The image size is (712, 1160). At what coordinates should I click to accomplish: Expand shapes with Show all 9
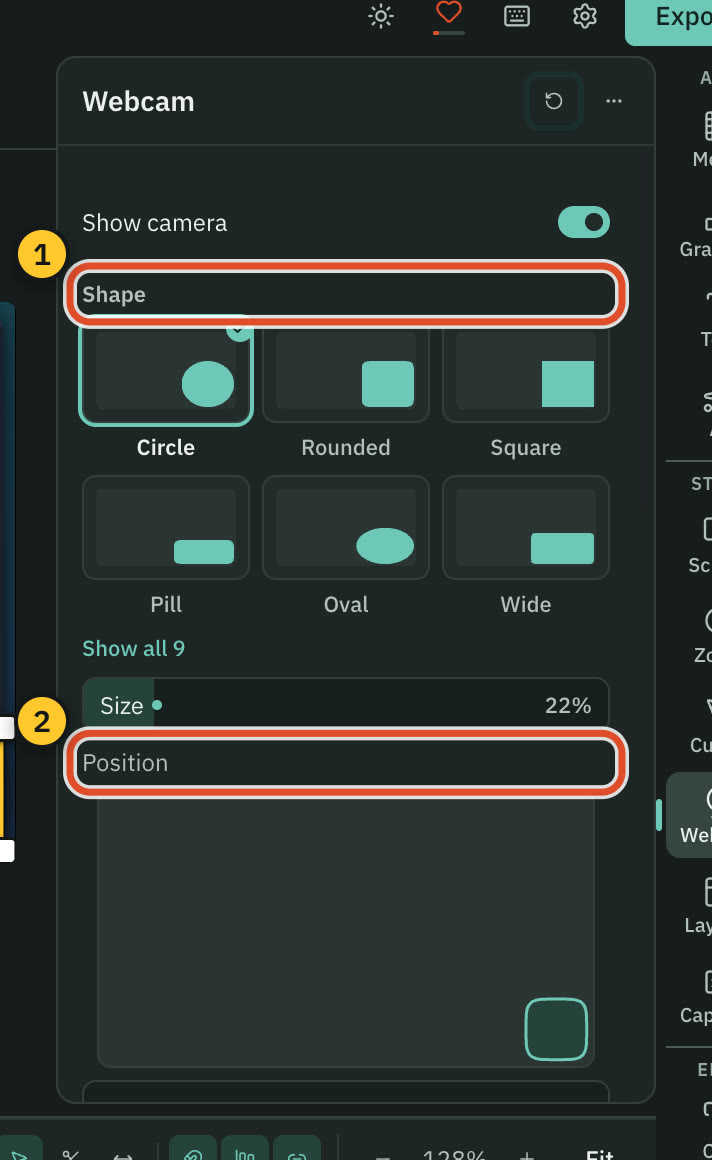[133, 649]
